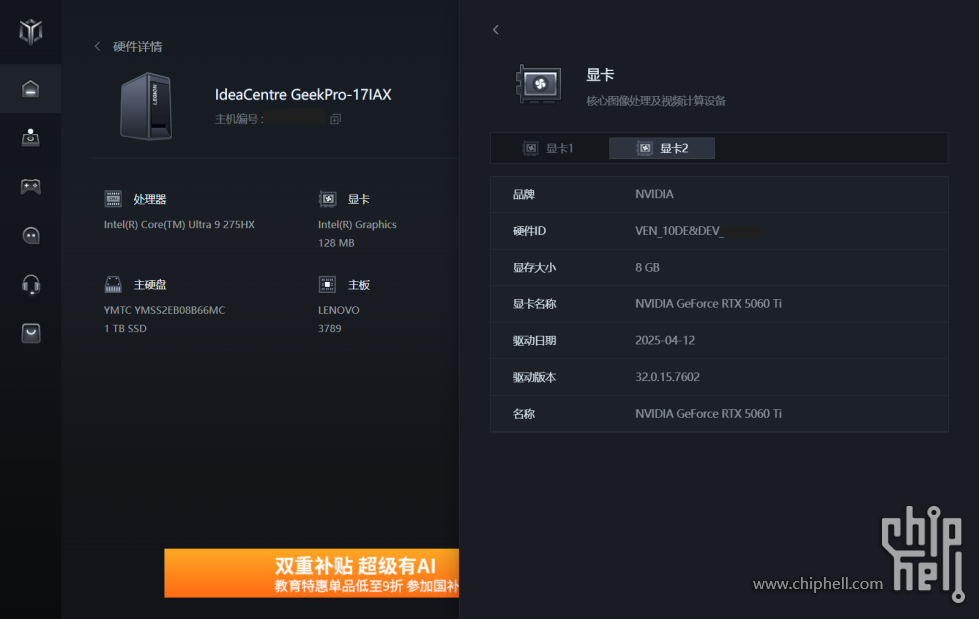This screenshot has width=979, height=619.
Task: Open the shopping bag store sidebar icon
Action: (31, 333)
